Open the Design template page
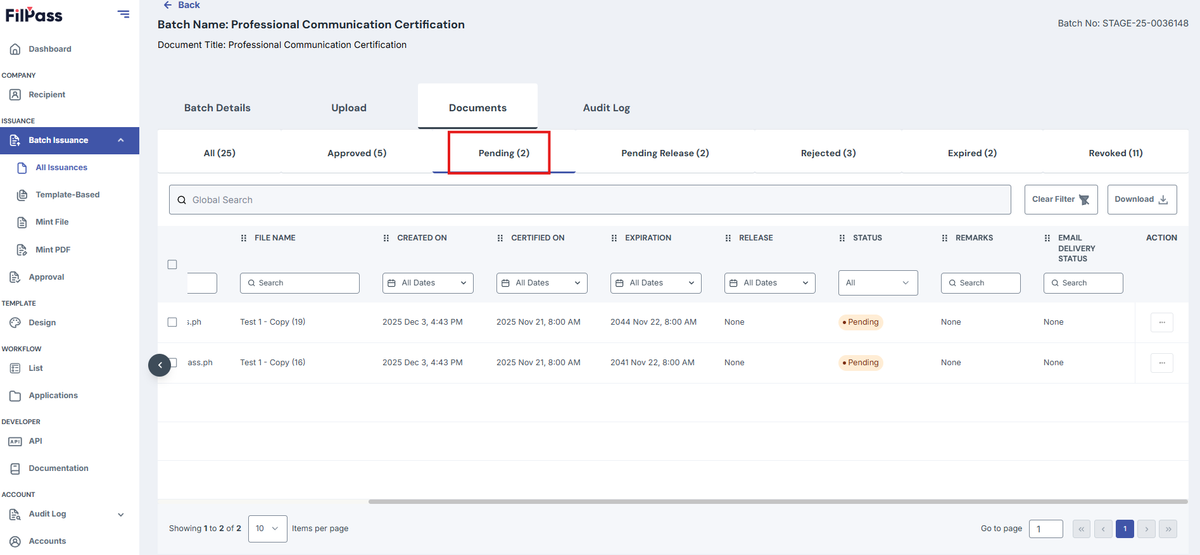Viewport: 1200px width, 555px height. [42, 323]
